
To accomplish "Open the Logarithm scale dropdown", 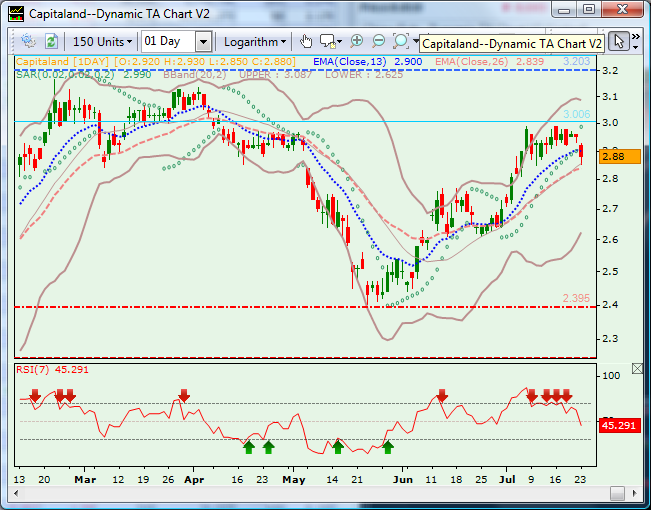I will [255, 42].
